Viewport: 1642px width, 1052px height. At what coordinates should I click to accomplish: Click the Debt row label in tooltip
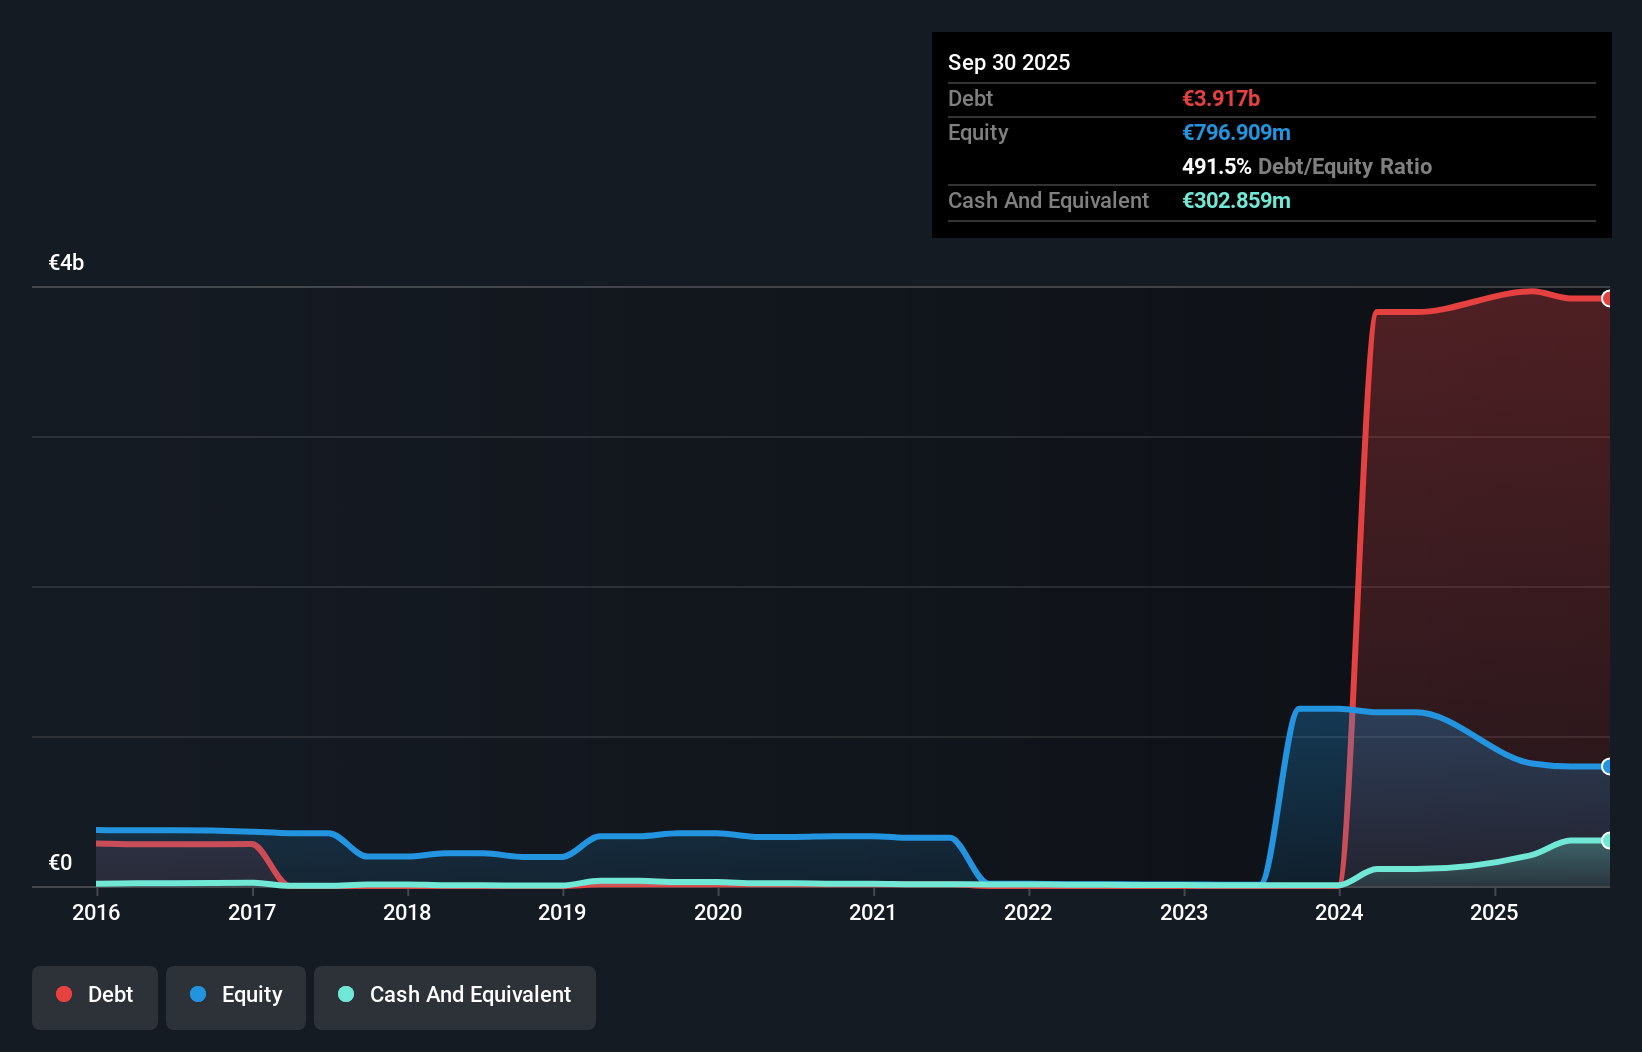point(970,98)
